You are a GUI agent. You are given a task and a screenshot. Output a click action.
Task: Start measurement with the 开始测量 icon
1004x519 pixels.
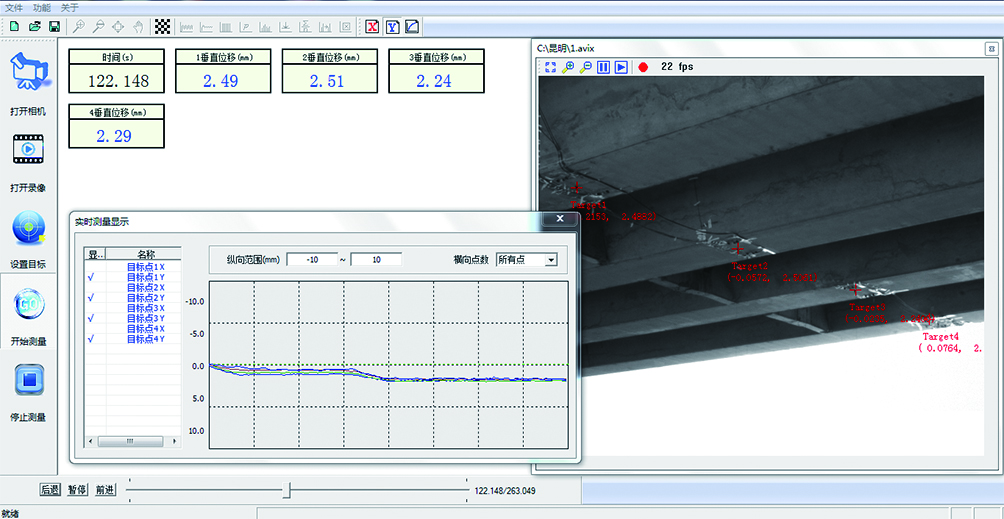click(29, 305)
